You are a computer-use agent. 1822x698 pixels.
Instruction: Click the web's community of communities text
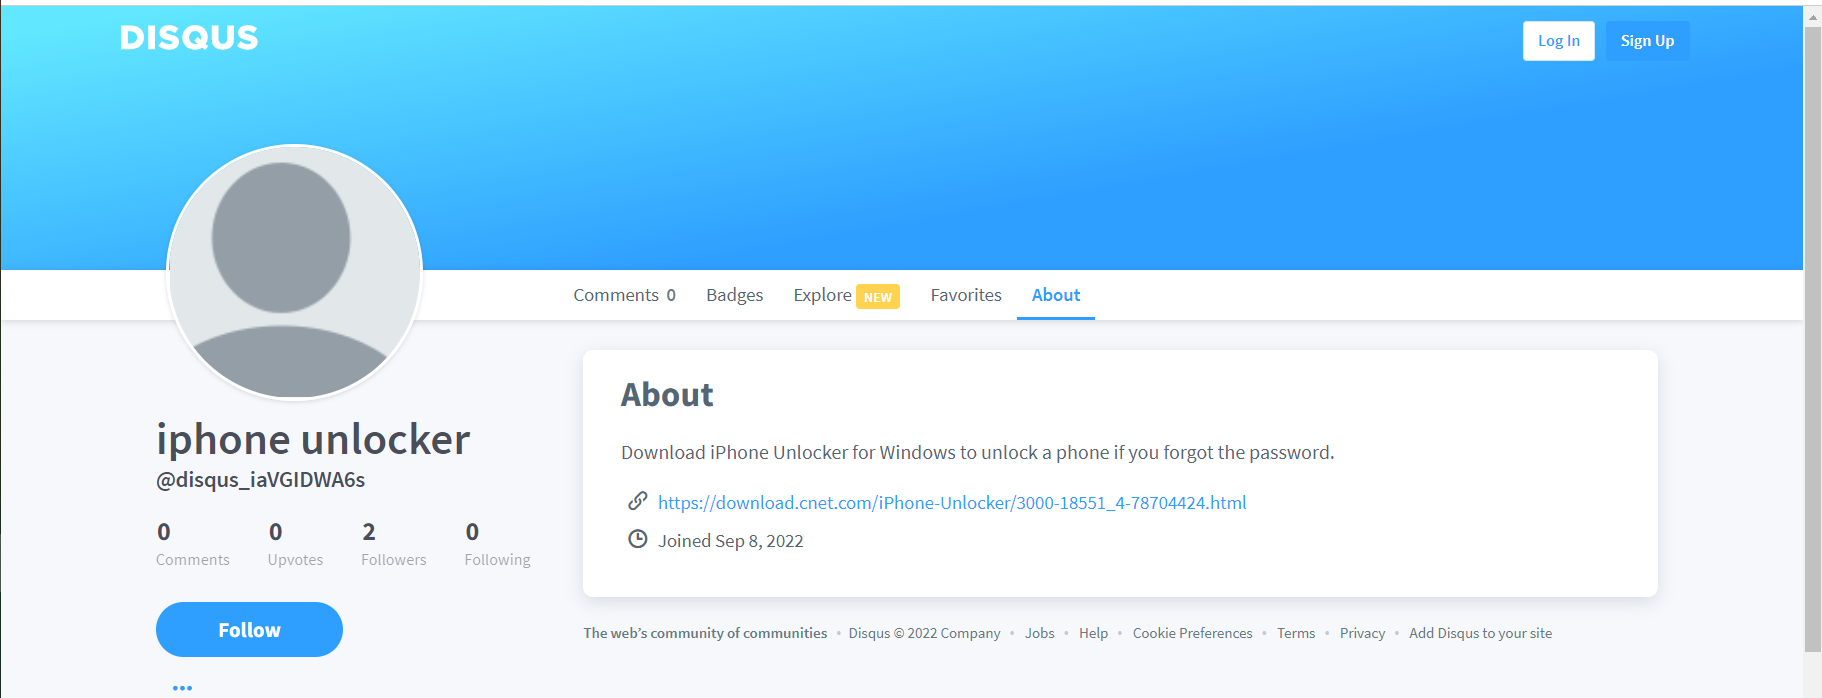[x=705, y=633]
